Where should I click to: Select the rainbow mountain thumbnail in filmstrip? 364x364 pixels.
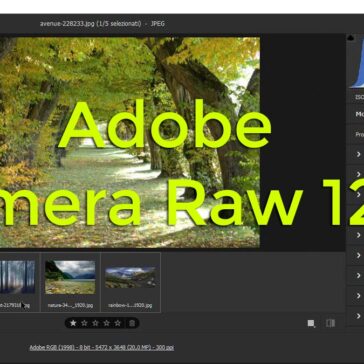point(130,277)
